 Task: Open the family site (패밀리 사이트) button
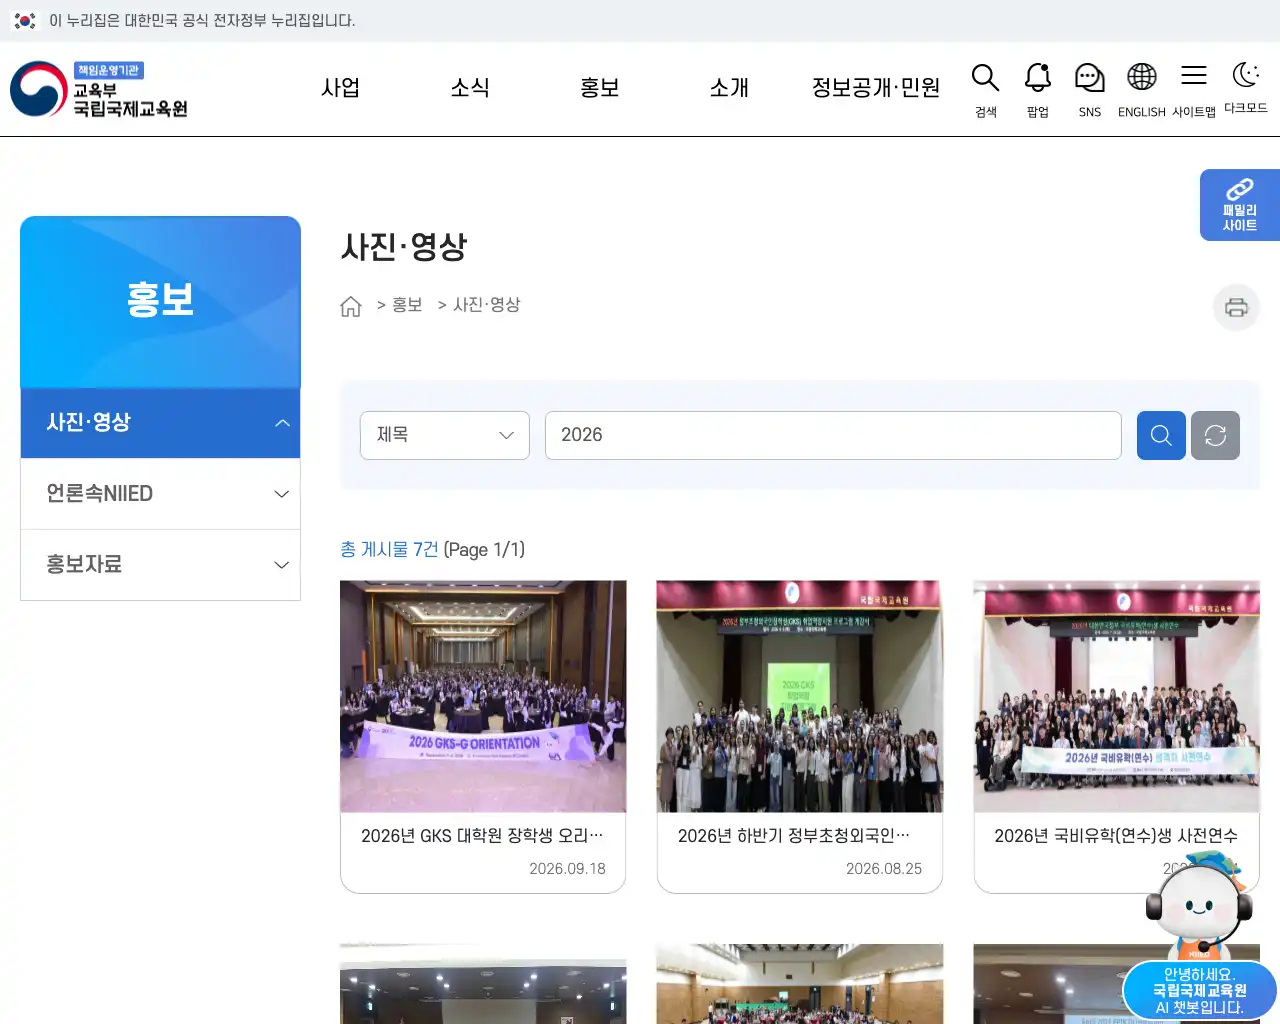tap(1240, 205)
